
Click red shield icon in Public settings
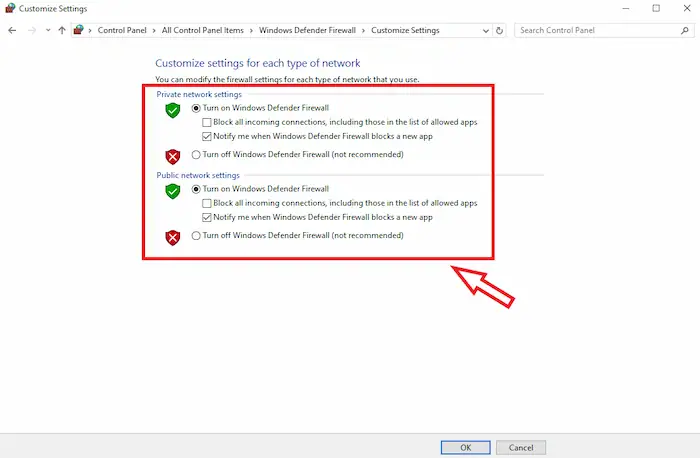[x=173, y=237]
